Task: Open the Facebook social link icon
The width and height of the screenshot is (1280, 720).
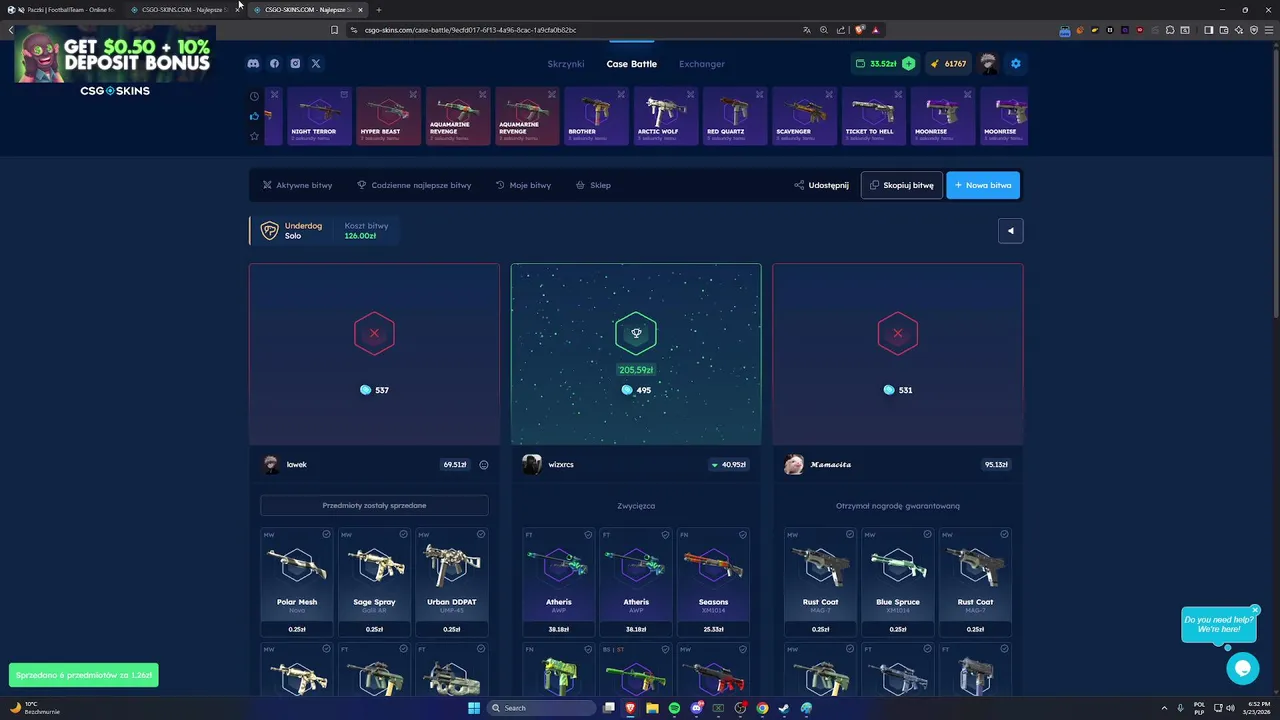Action: 274,64
